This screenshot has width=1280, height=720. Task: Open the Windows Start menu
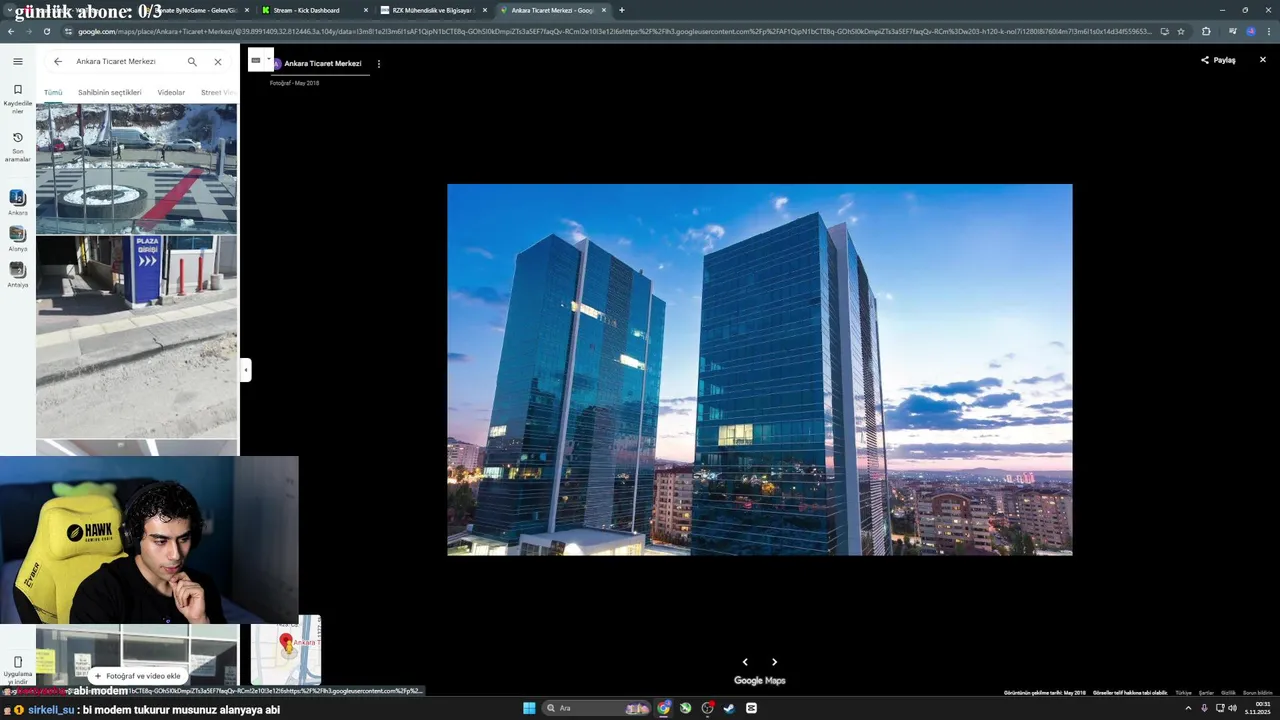(x=529, y=708)
